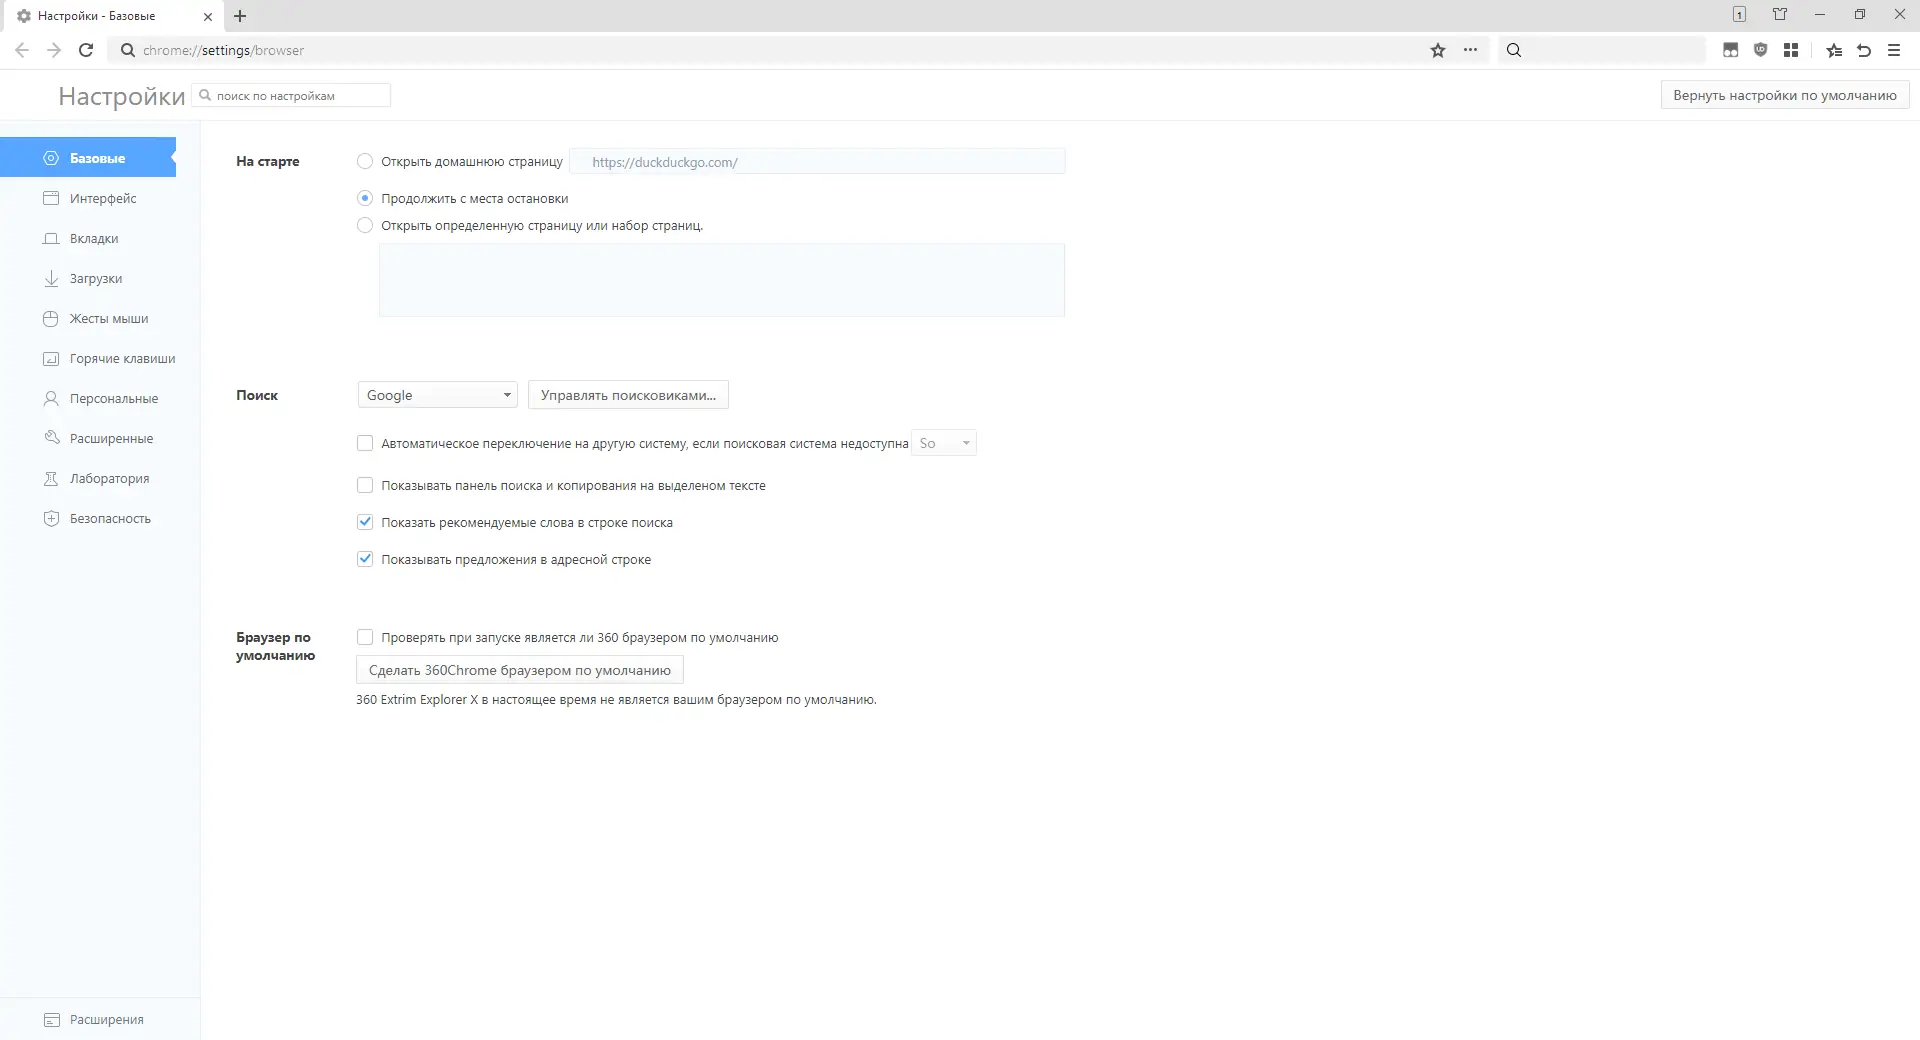1920x1040 pixels.
Task: Click the mouse icon for Жесты мыши
Action: point(51,319)
